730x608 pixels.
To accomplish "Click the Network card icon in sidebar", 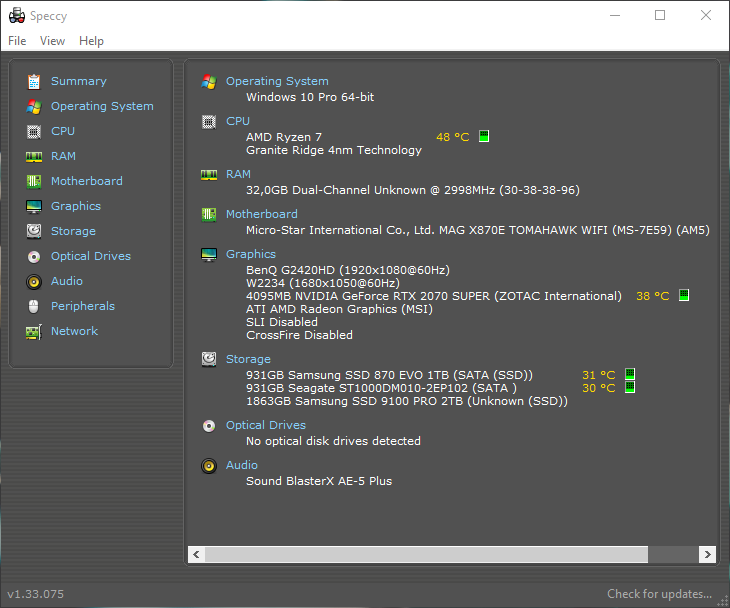I will click(34, 332).
